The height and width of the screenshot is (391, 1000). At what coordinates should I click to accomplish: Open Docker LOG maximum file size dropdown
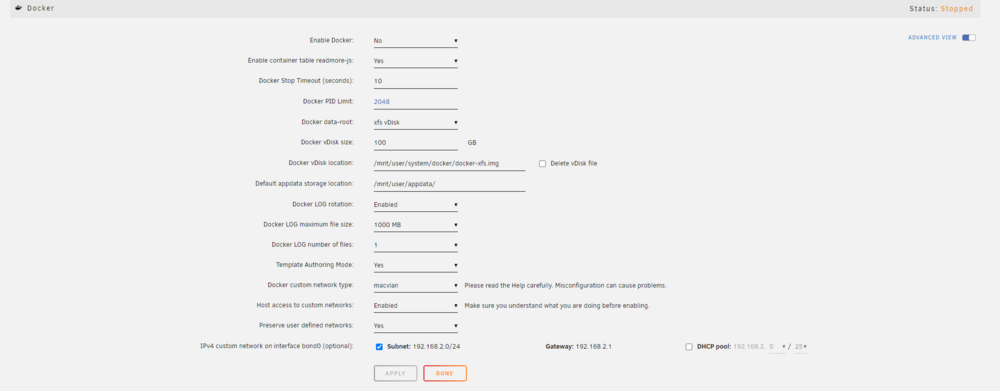click(x=416, y=225)
